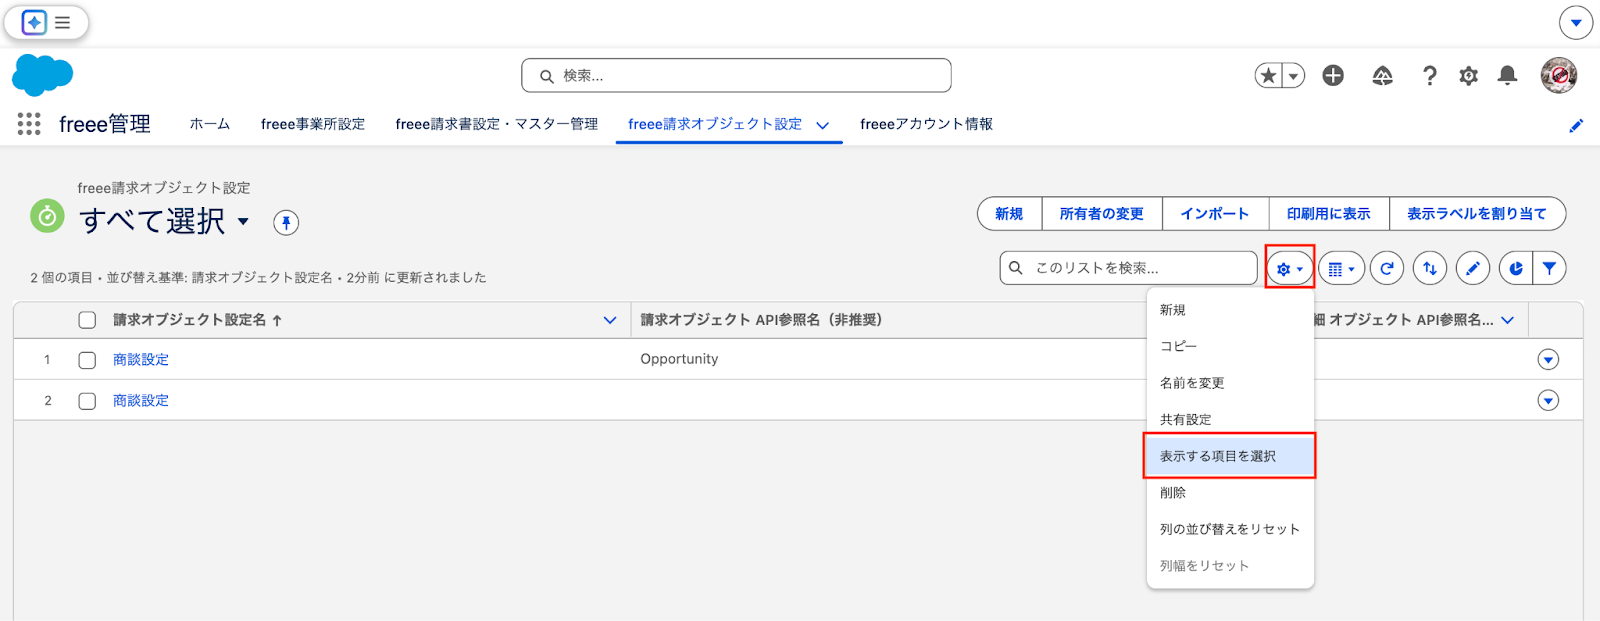Open the 商談設定 link in row 2
This screenshot has width=1600, height=621.
pyautogui.click(x=141, y=401)
